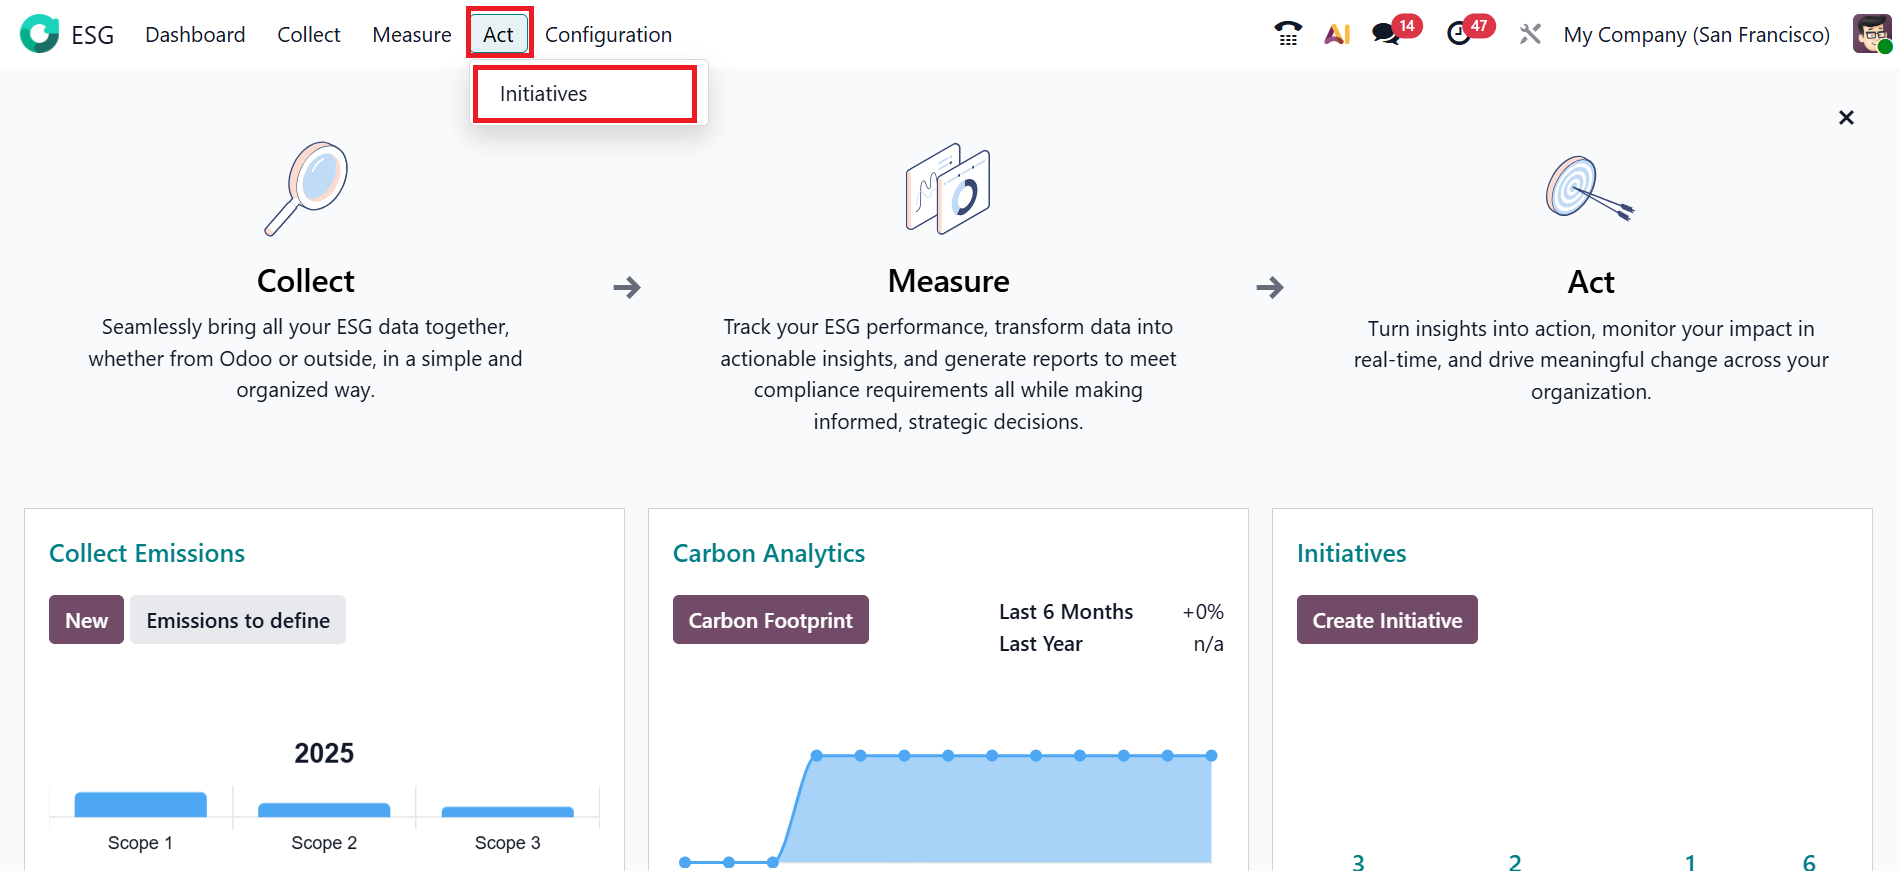Click the Create Initiative button
Viewport: 1900px width, 871px height.
[1387, 620]
